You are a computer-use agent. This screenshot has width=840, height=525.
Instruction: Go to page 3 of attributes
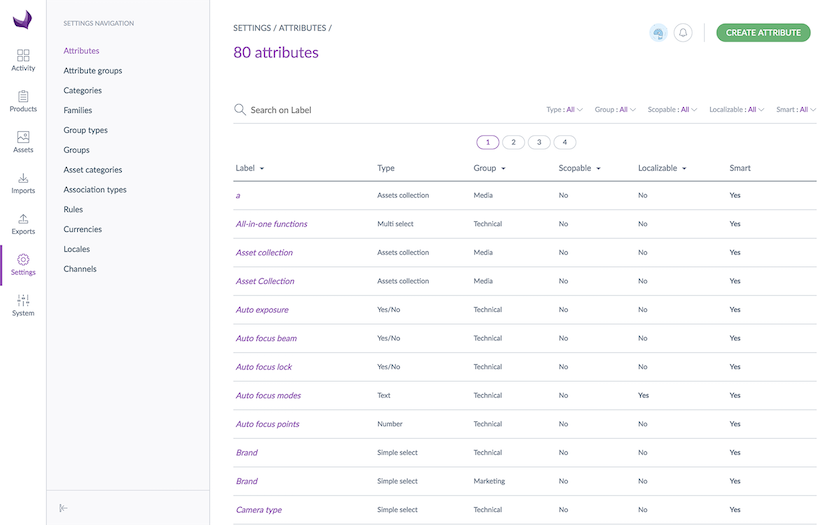539,143
